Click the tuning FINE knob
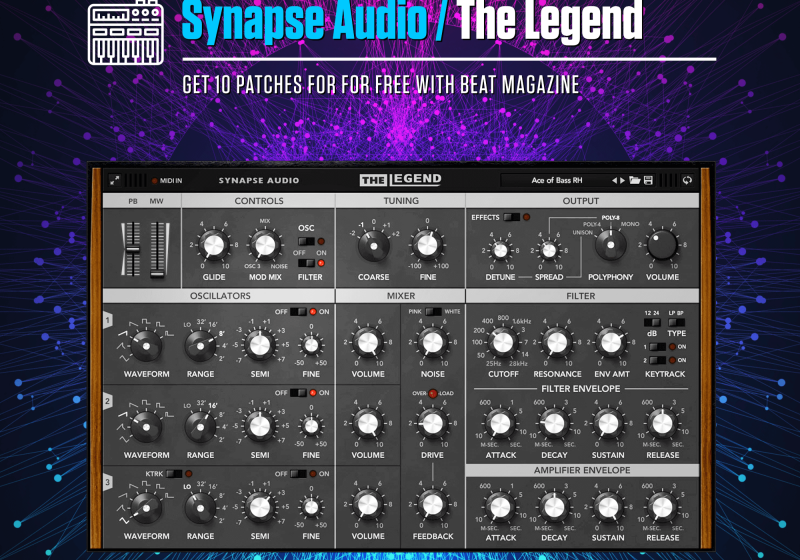The width and height of the screenshot is (800, 560). [428, 245]
